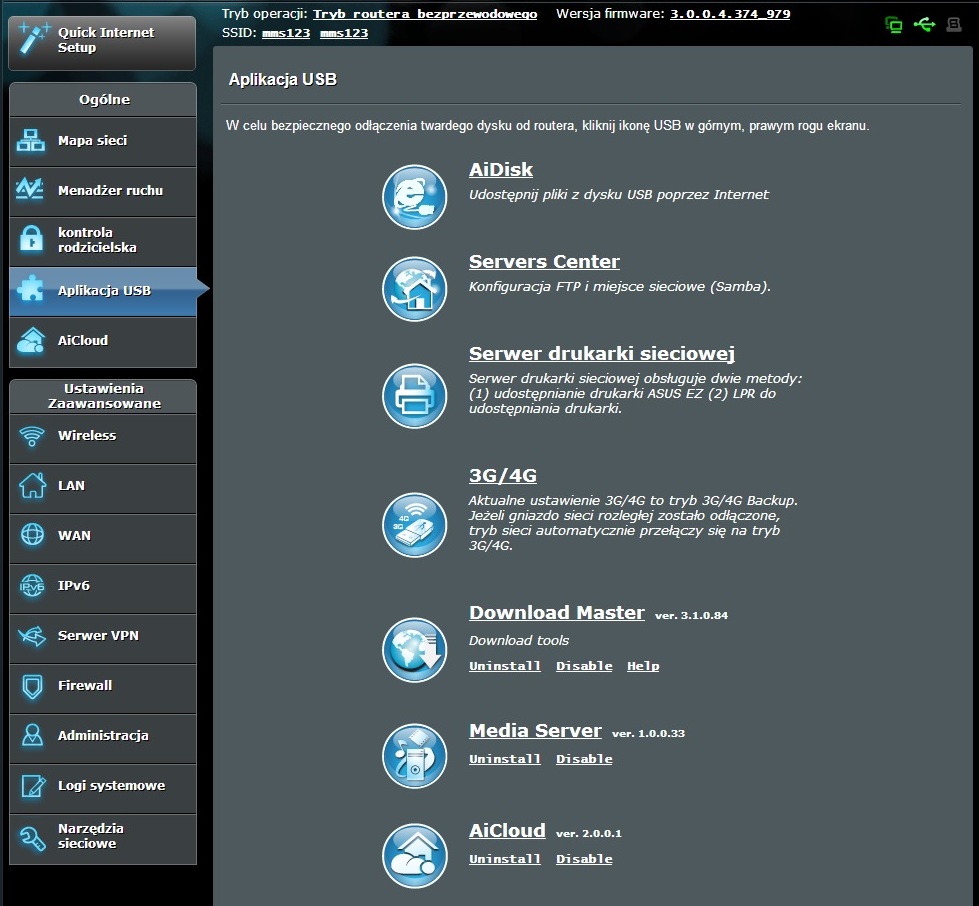
Task: Click the IPv6 globe icon
Action: [x=32, y=586]
